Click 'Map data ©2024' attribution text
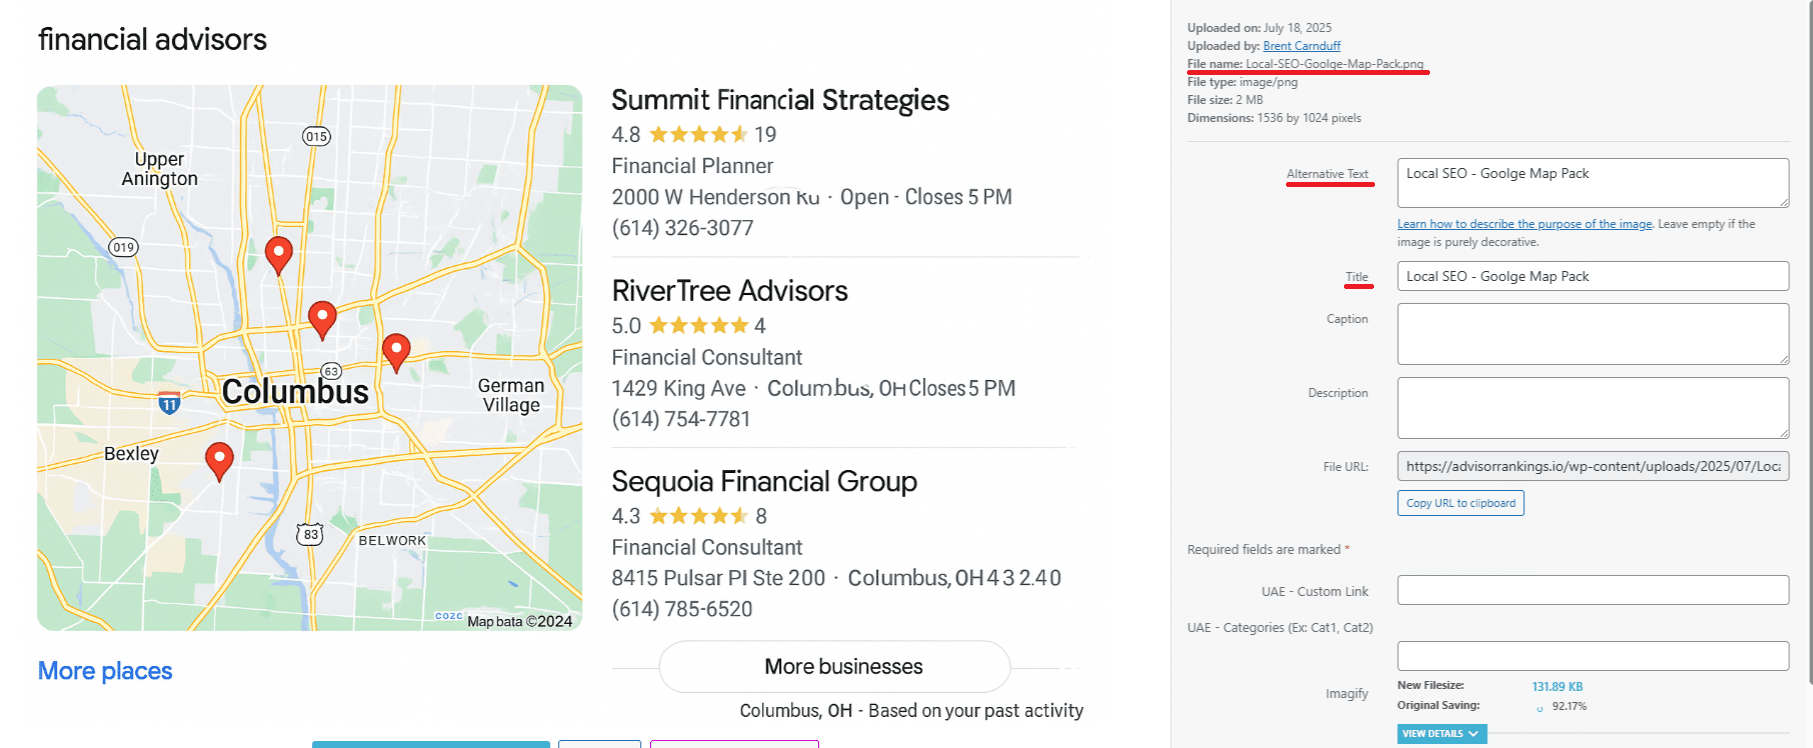The image size is (1813, 748). coord(520,621)
